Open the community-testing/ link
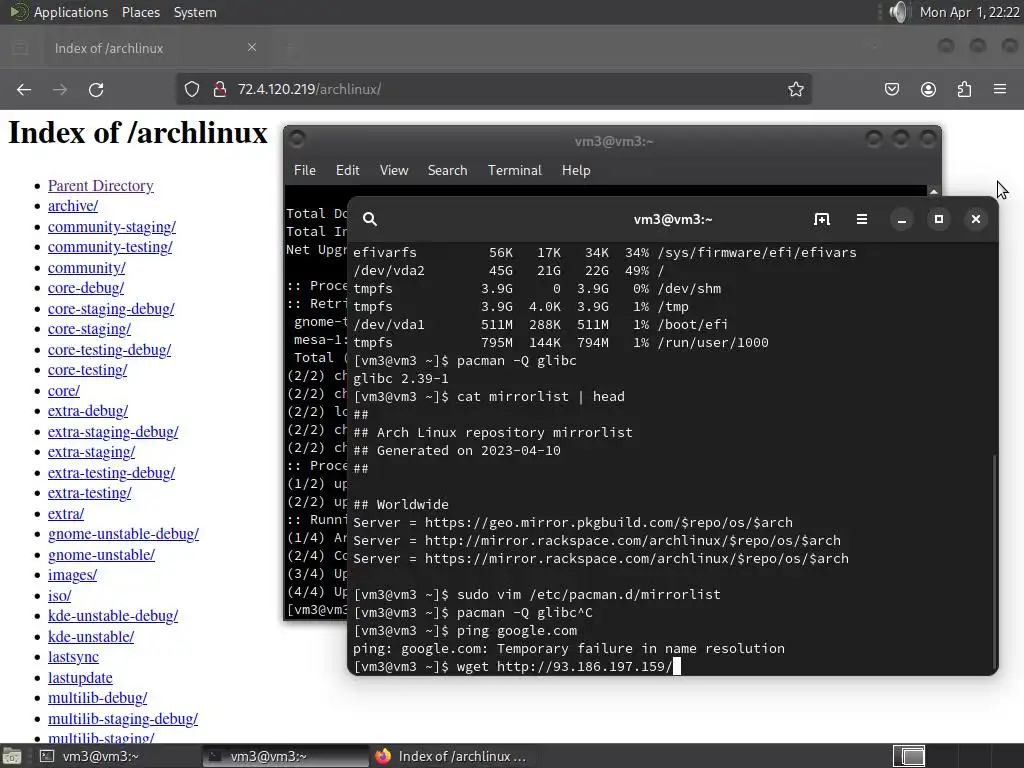The width and height of the screenshot is (1024, 768). point(110,248)
